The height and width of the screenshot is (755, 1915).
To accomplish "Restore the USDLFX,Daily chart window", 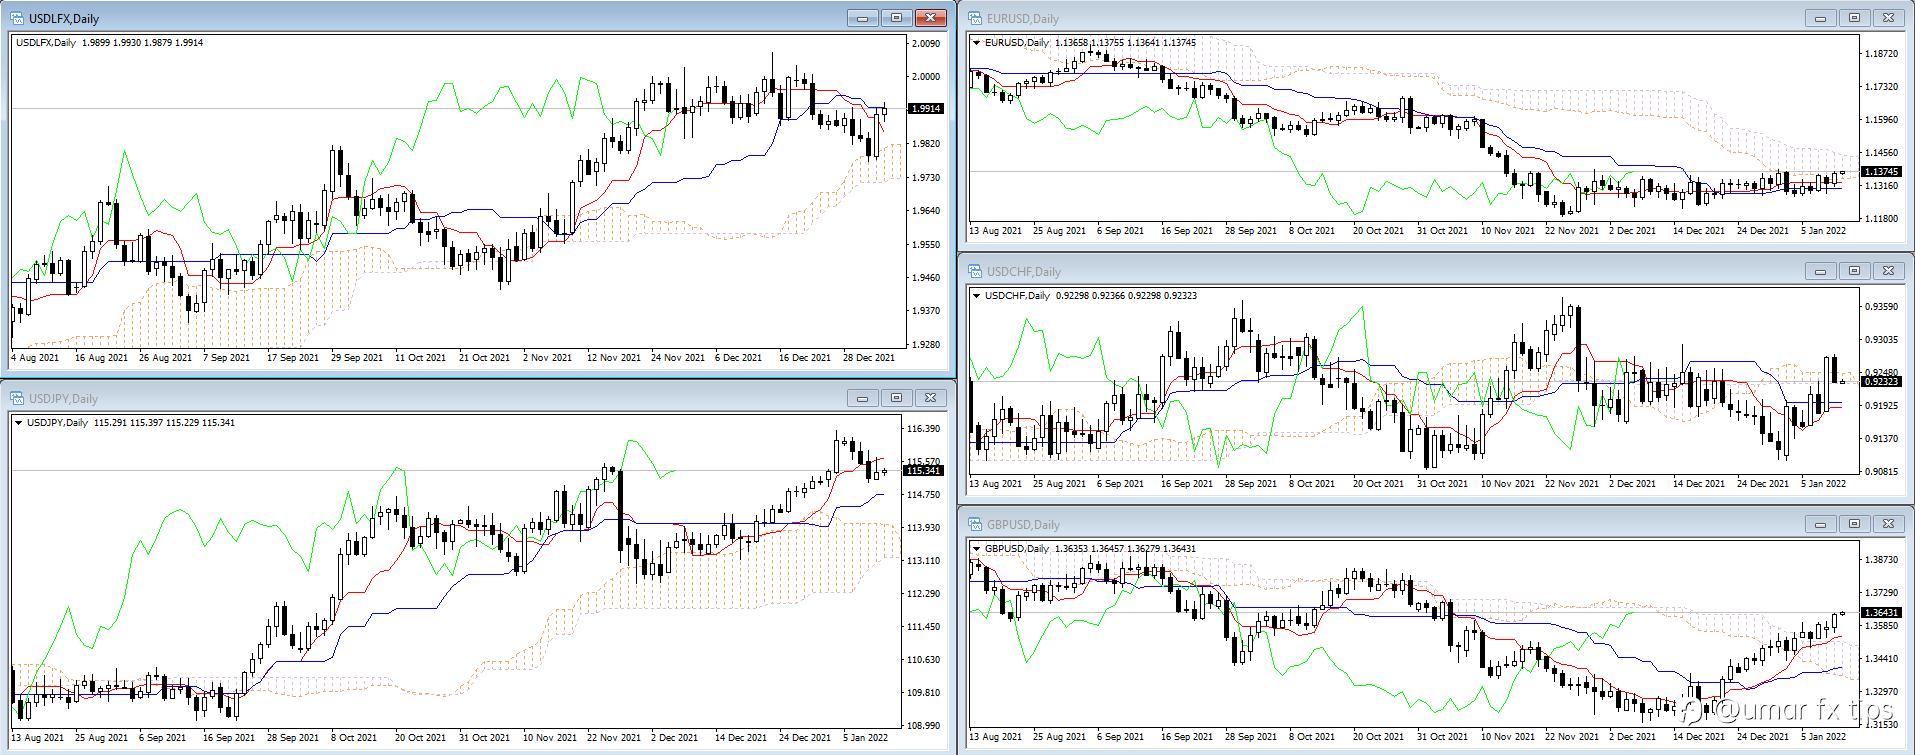I will (x=896, y=18).
